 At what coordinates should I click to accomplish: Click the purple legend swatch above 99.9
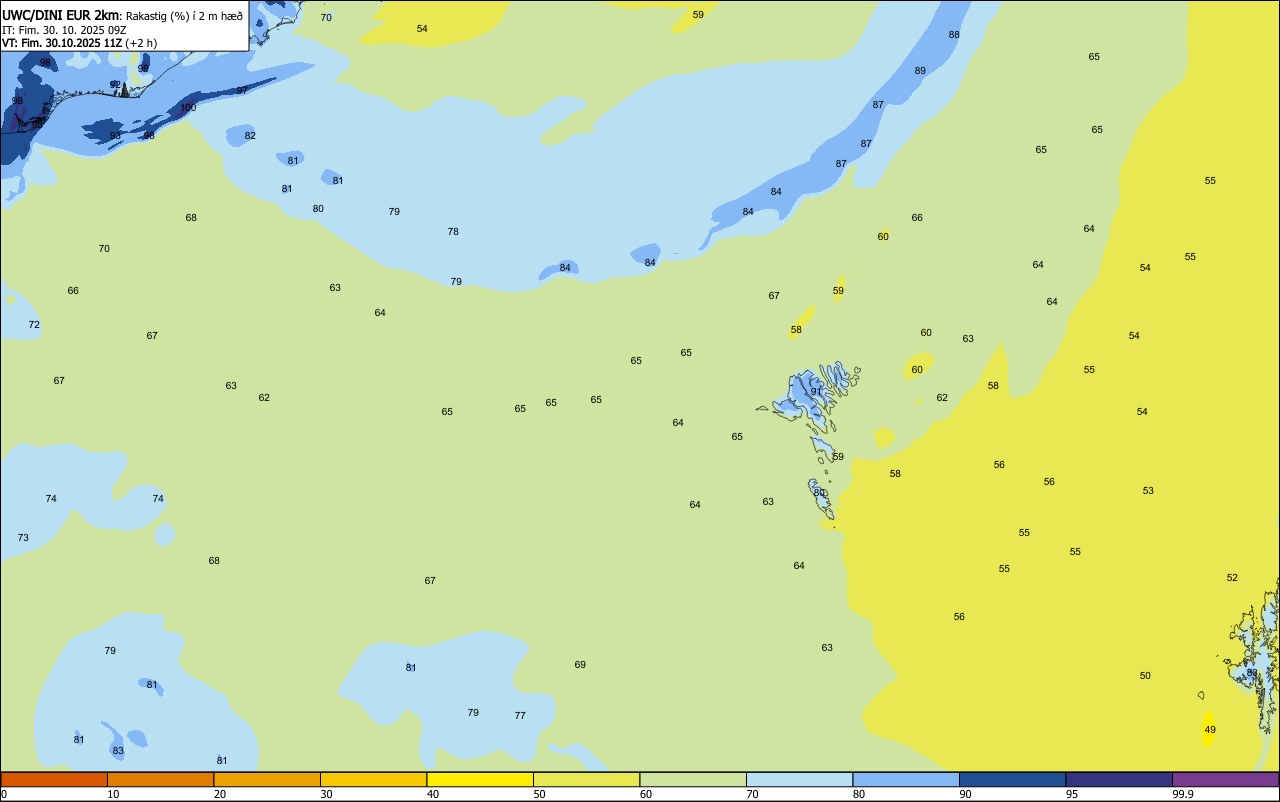pos(1226,779)
